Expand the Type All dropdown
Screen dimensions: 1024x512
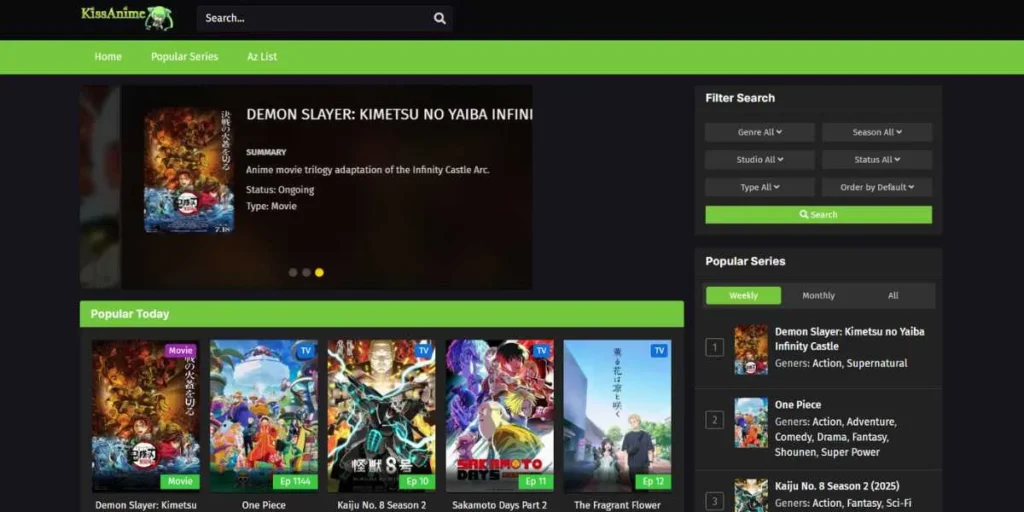(x=760, y=187)
